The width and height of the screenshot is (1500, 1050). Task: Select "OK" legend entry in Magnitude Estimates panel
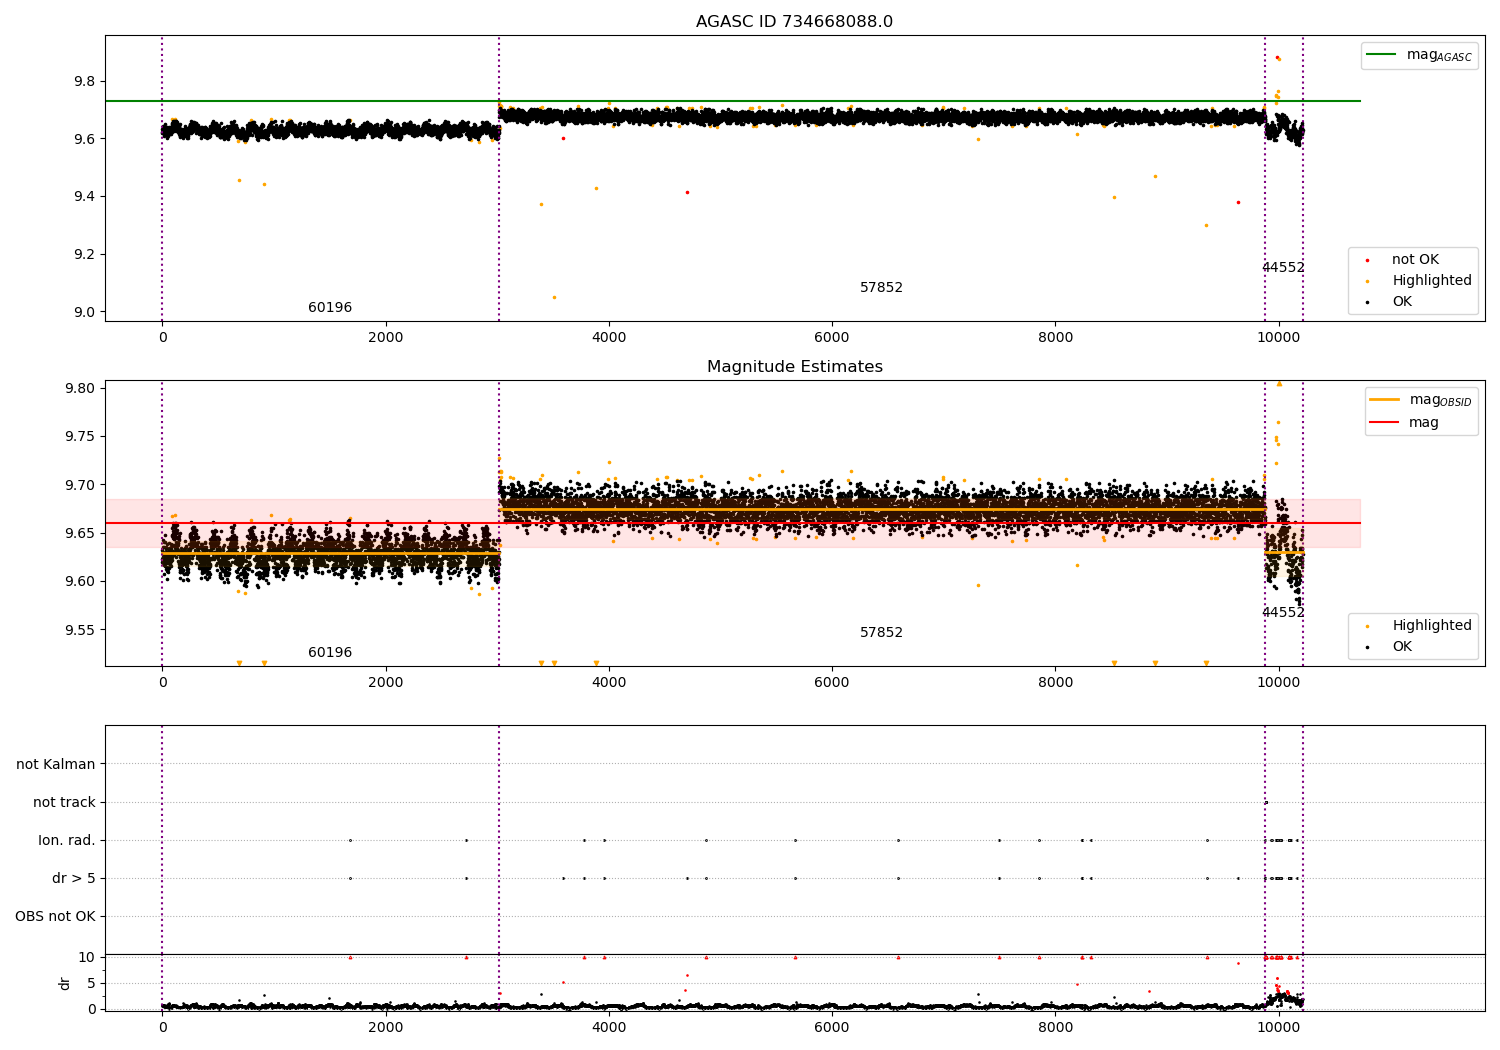pyautogui.click(x=1402, y=647)
